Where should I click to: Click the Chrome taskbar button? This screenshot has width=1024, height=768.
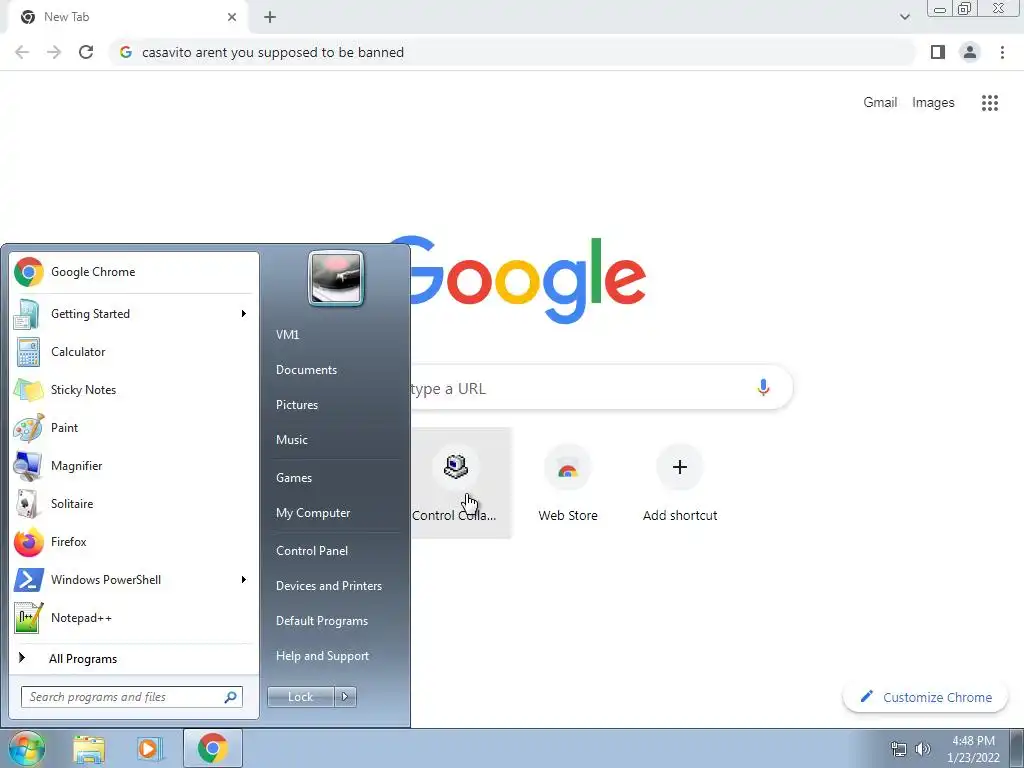point(213,748)
